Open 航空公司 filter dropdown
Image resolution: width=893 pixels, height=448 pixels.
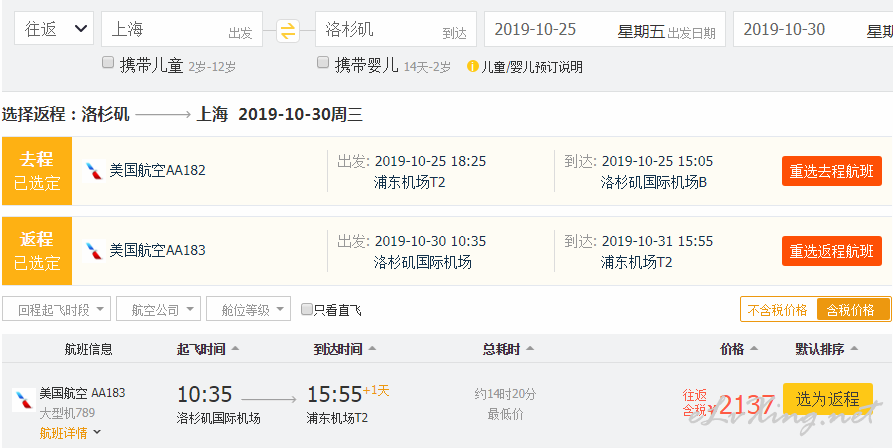[x=158, y=309]
